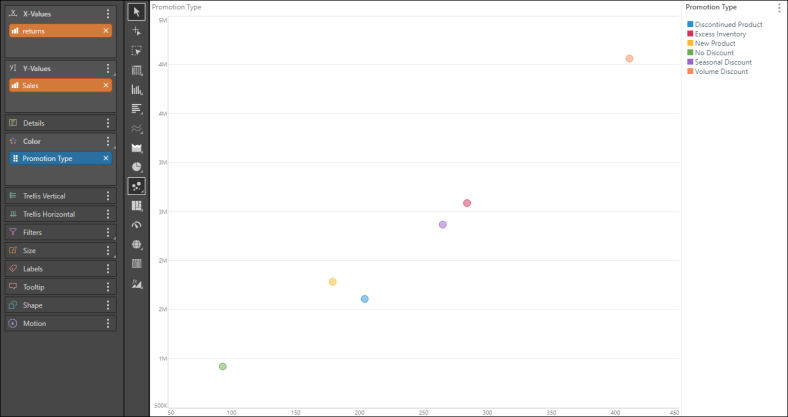Click the orange scatter point near 4M
Image resolution: width=788 pixels, height=417 pixels.
(x=629, y=58)
